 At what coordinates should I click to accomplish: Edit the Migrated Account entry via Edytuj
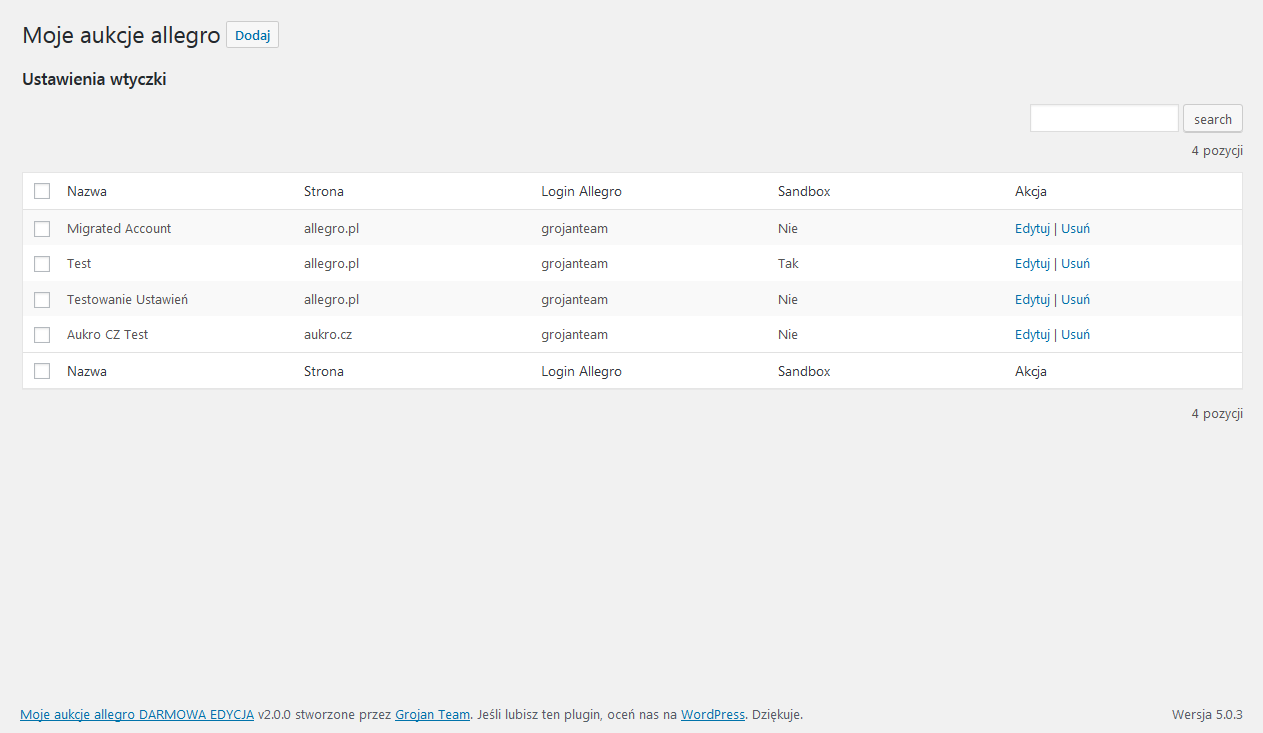(1032, 228)
